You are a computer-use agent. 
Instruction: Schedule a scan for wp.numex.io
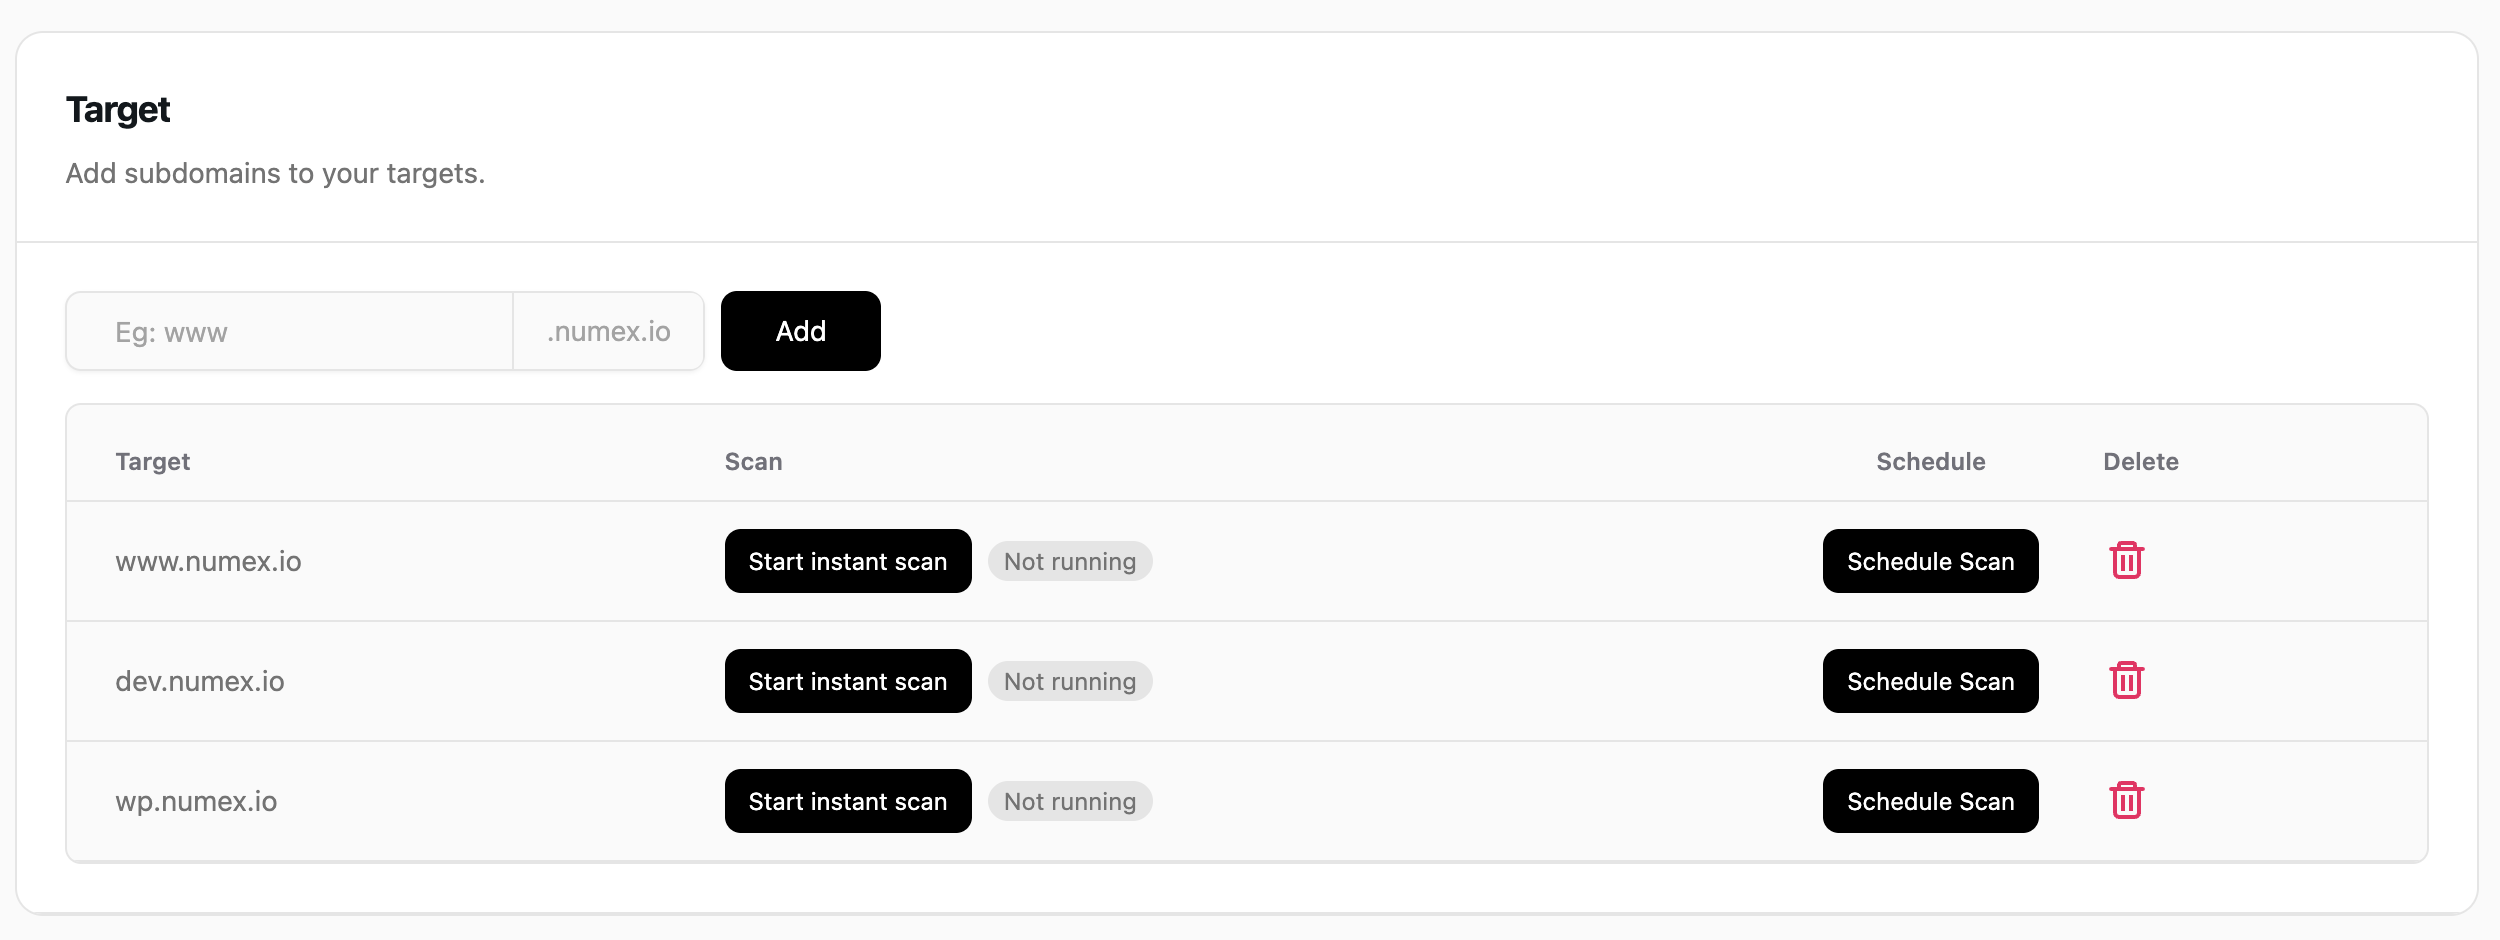[x=1930, y=801]
